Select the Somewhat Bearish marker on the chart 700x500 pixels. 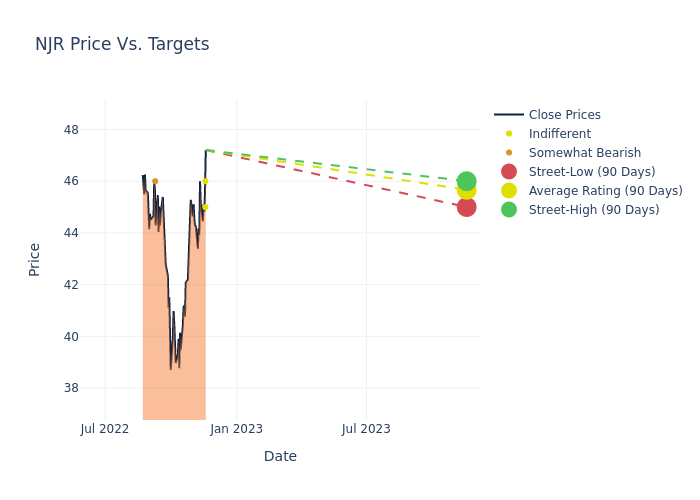(155, 181)
